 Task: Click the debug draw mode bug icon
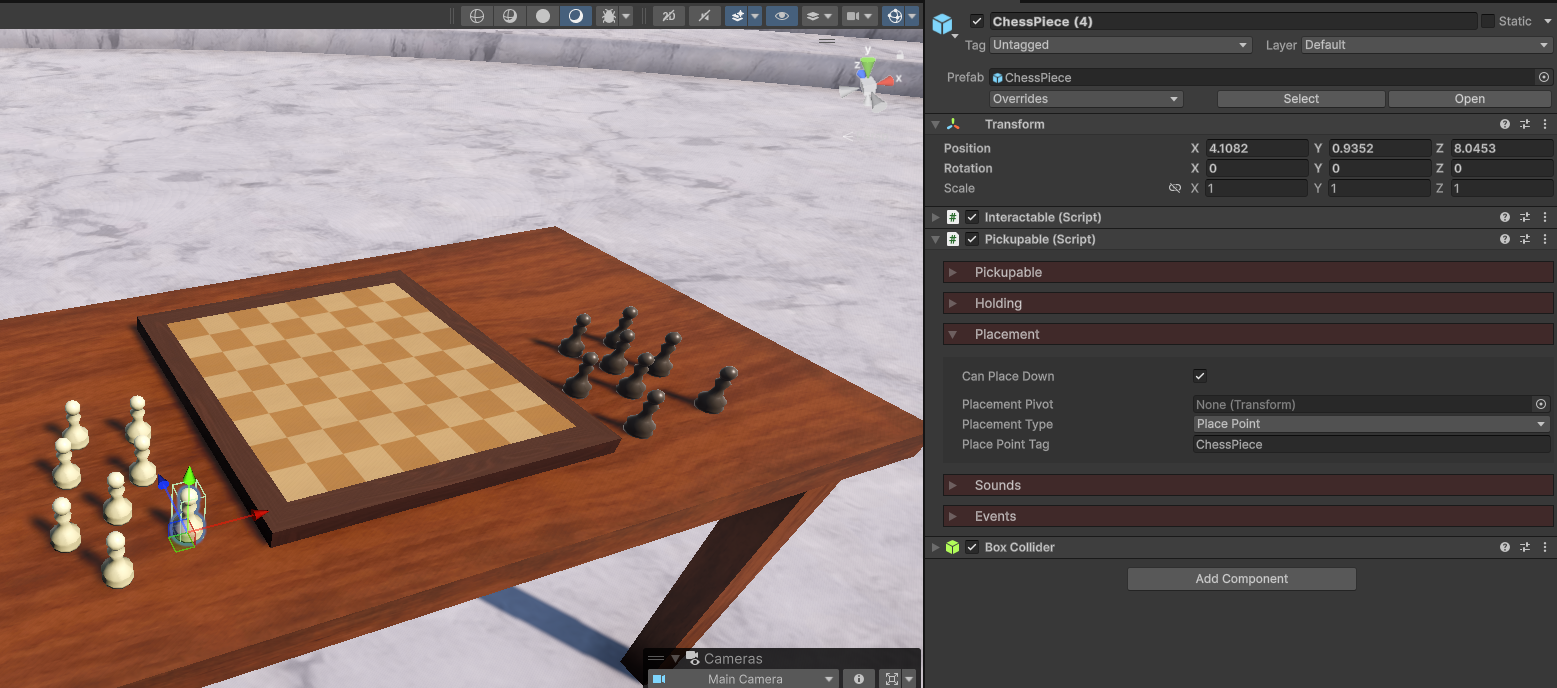pos(607,16)
